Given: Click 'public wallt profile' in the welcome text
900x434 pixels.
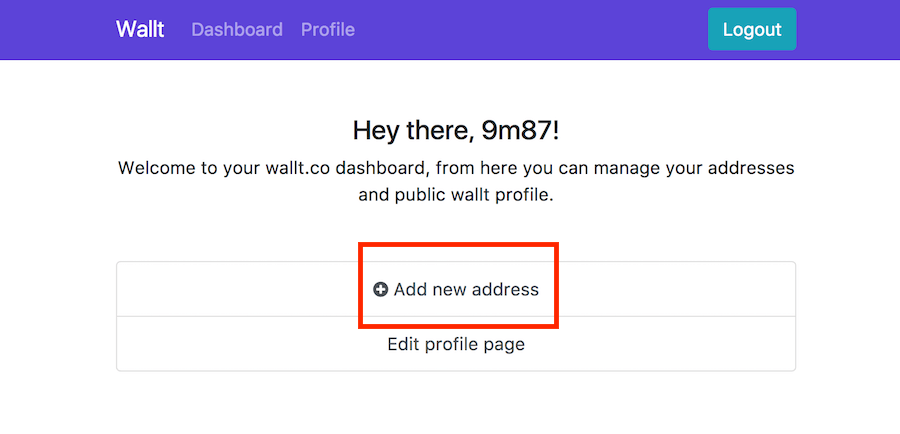Looking at the screenshot, I should [473, 194].
